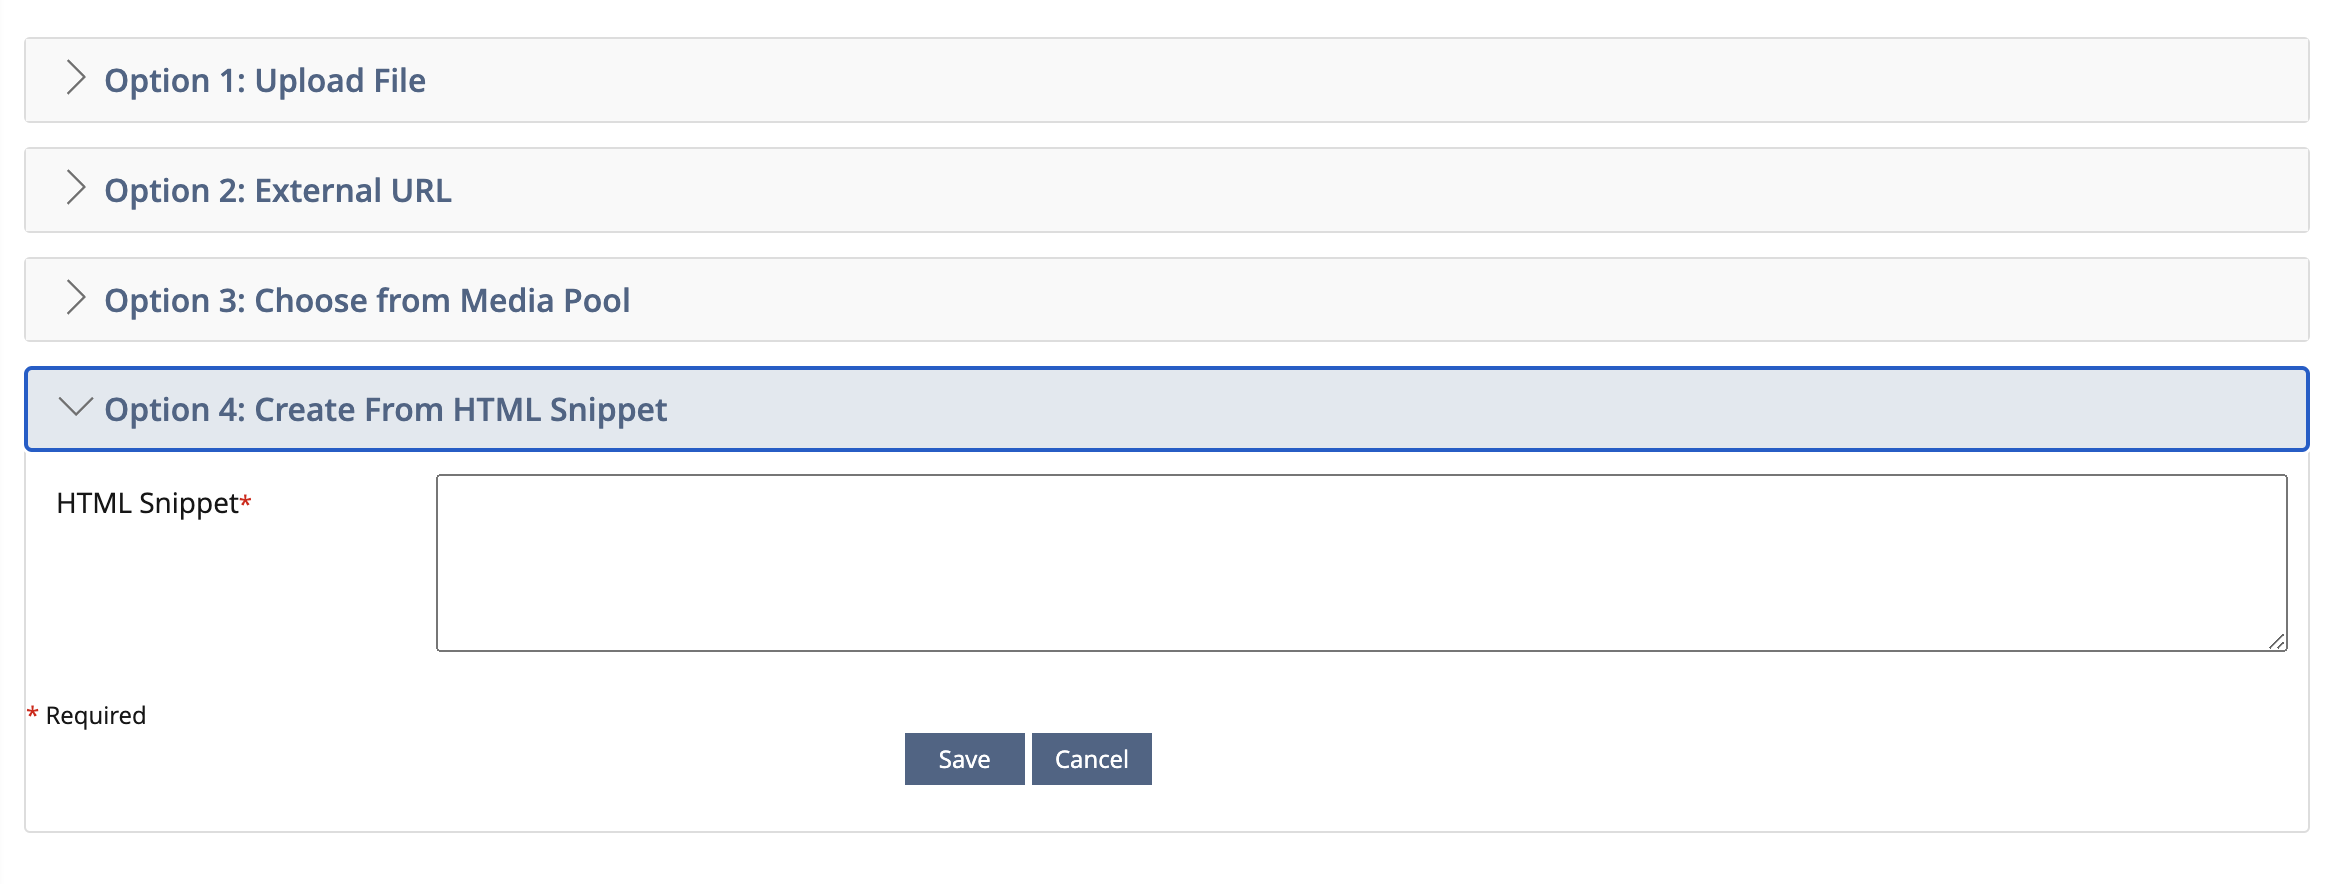Click the down chevron on Option 4 header
Image resolution: width=2330 pixels, height=884 pixels.
point(75,407)
